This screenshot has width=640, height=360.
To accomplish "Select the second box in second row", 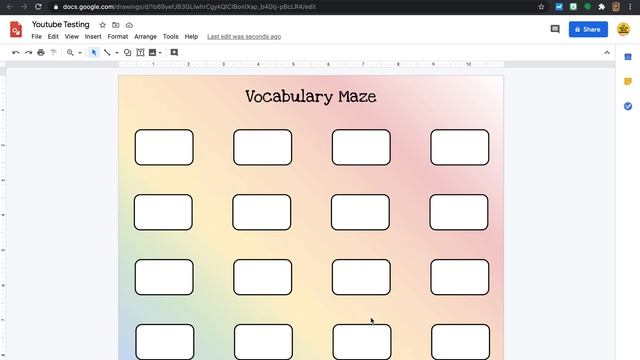I will (262, 212).
